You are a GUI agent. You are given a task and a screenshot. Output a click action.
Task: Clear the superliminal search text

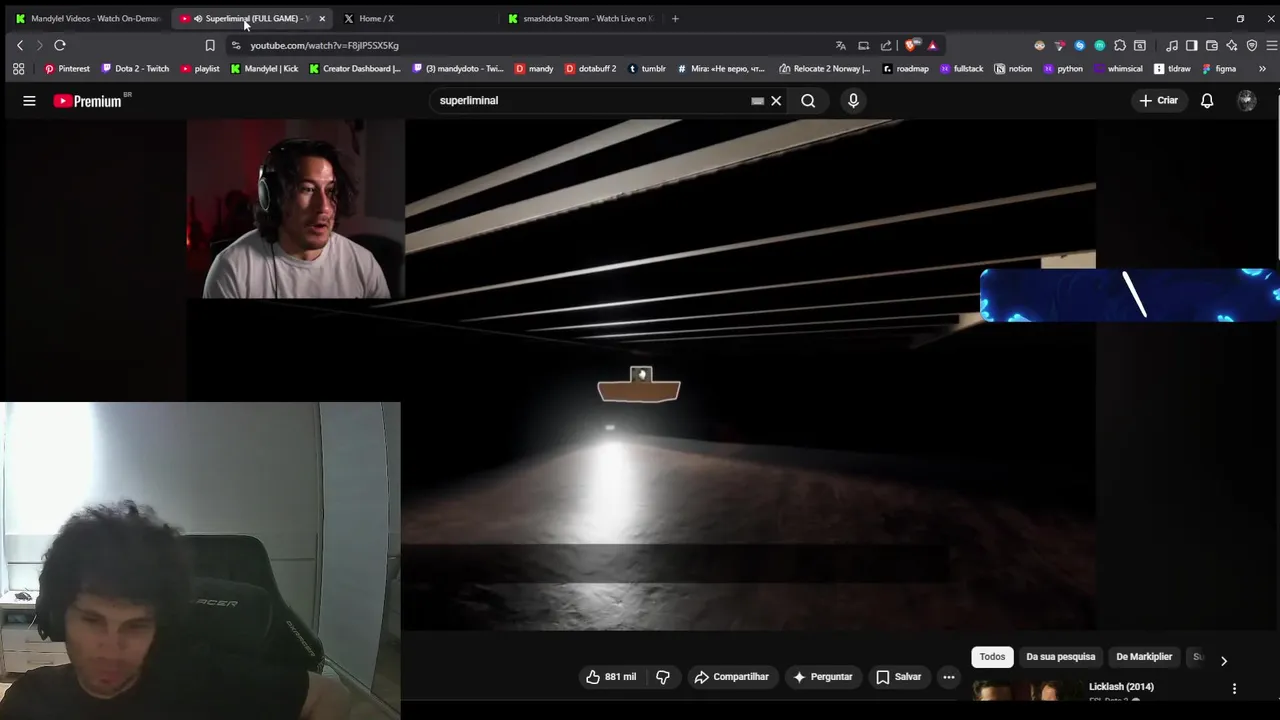pos(776,100)
